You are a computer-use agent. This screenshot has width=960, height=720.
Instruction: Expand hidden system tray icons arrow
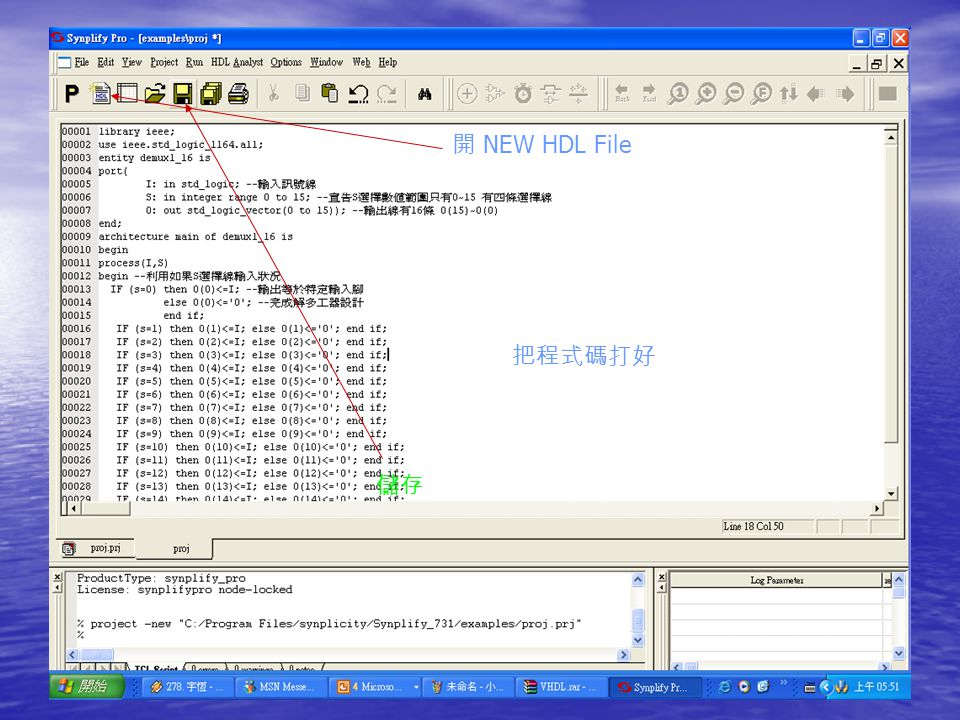(x=825, y=687)
